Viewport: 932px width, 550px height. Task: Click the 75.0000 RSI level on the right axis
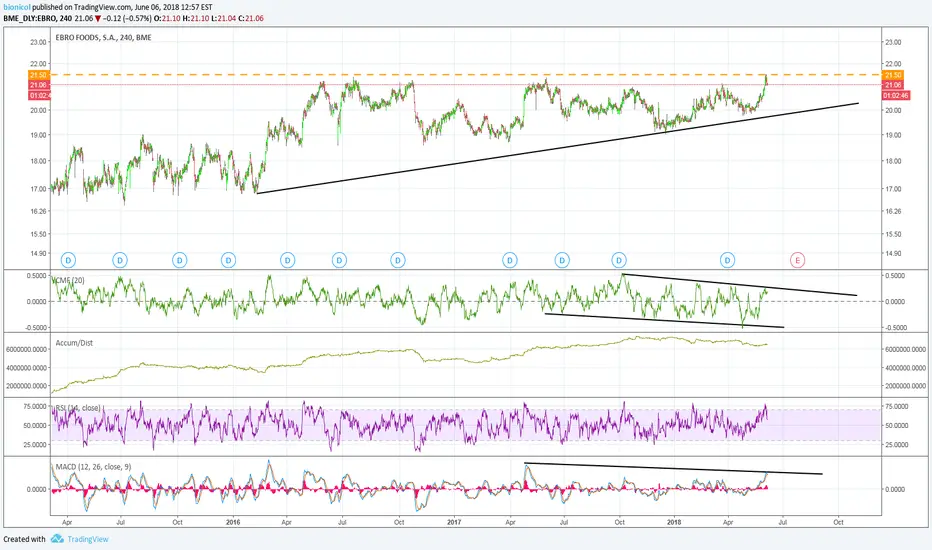pyautogui.click(x=895, y=406)
